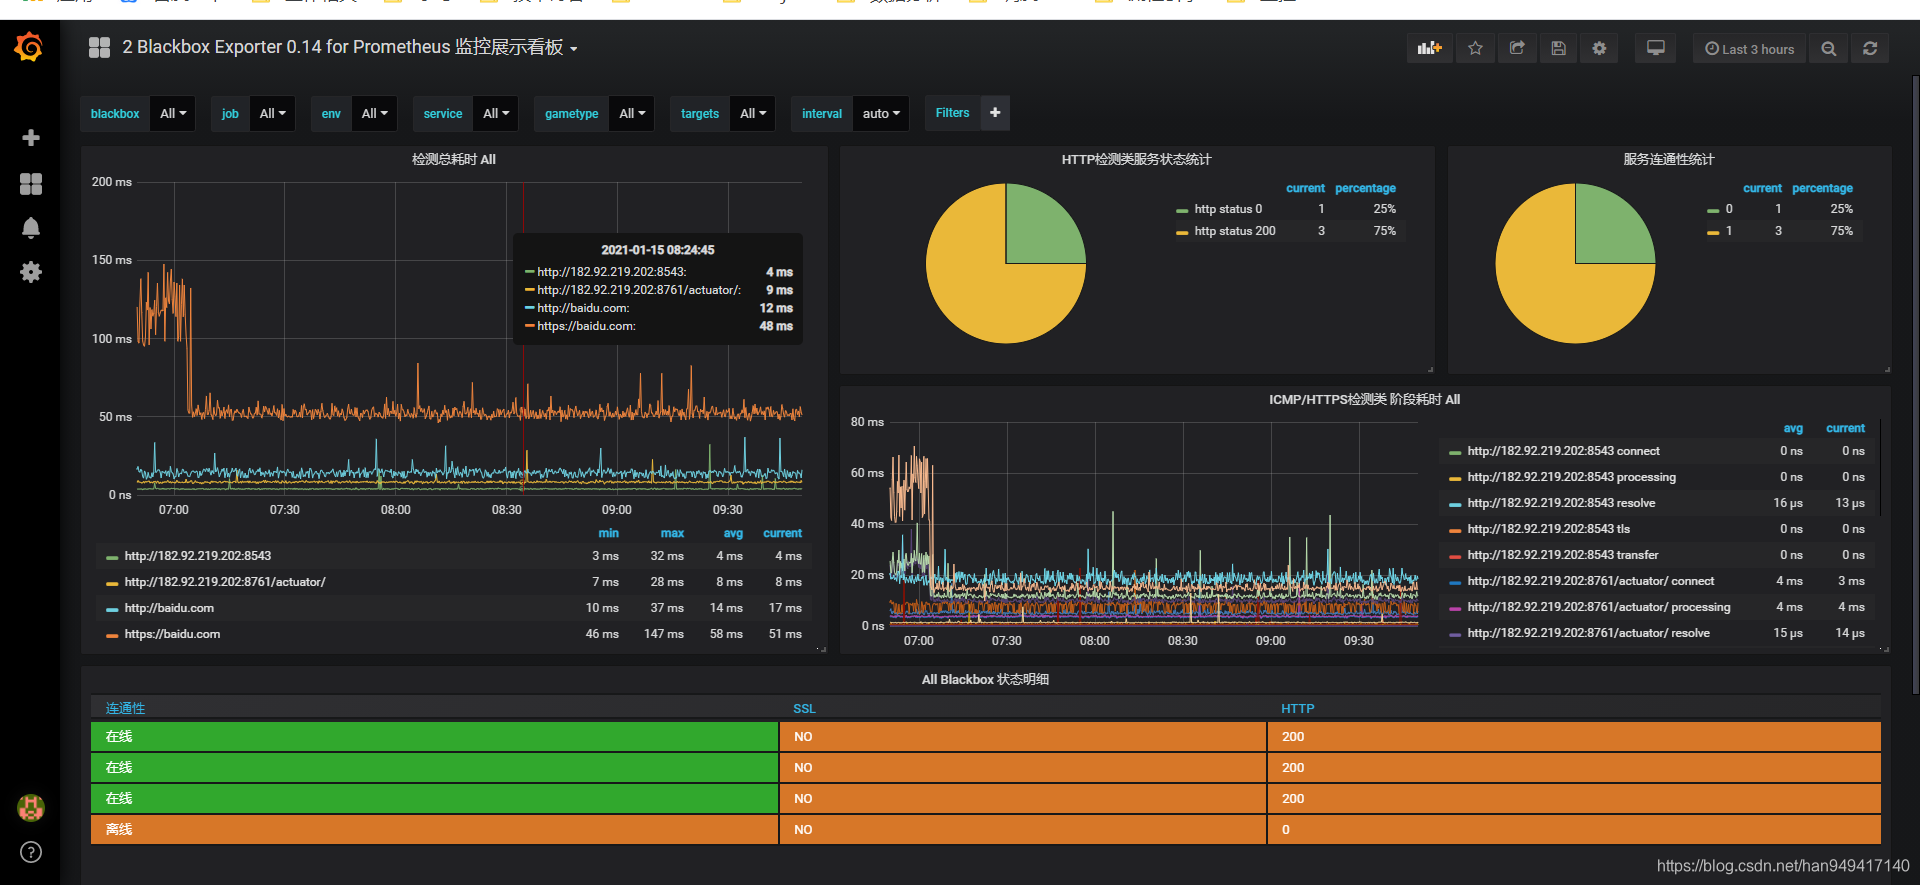This screenshot has height=885, width=1920.
Task: Click the Create plus icon in sidebar
Action: 31,137
